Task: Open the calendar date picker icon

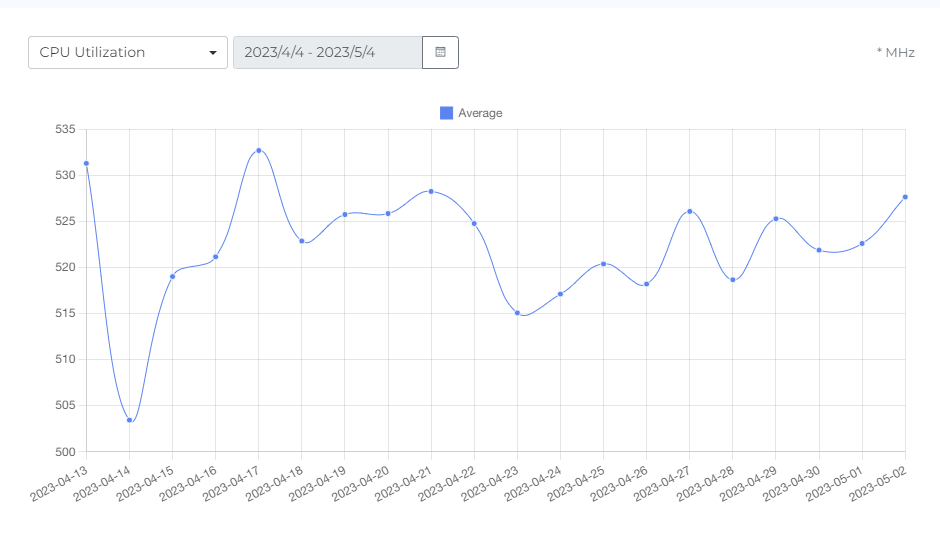Action: point(440,53)
